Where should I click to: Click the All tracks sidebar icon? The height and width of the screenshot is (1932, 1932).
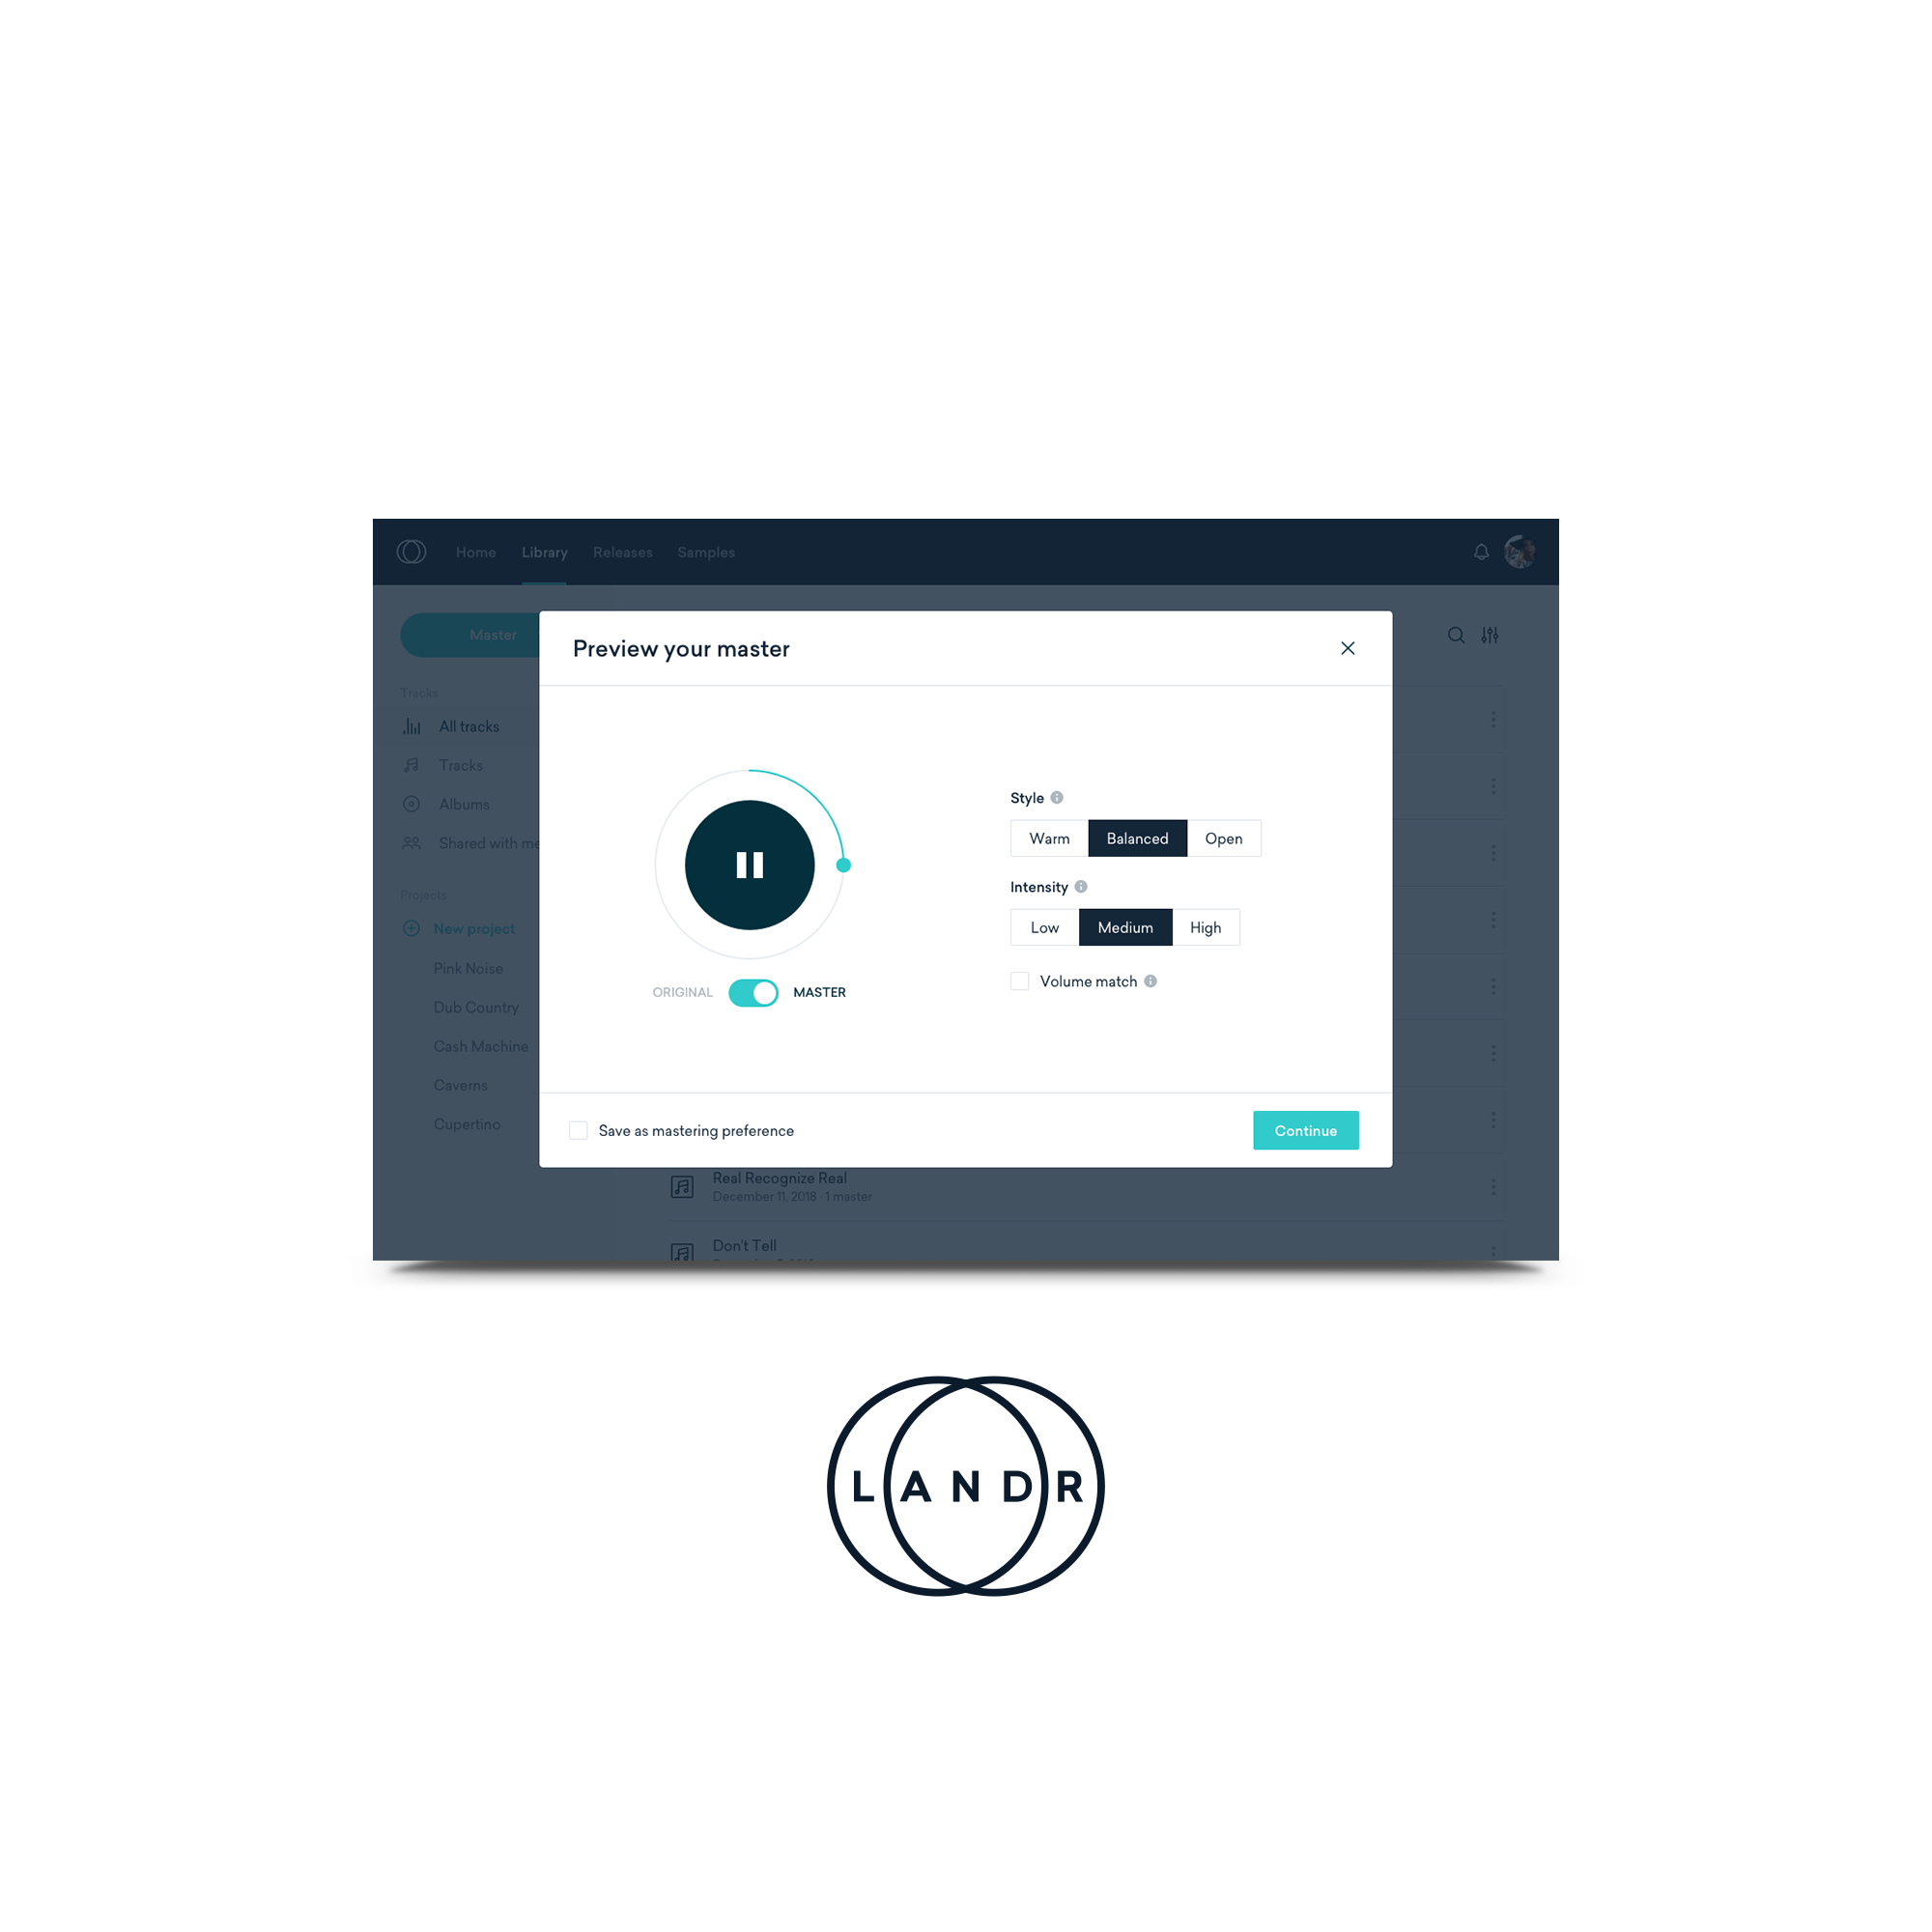pyautogui.click(x=412, y=727)
